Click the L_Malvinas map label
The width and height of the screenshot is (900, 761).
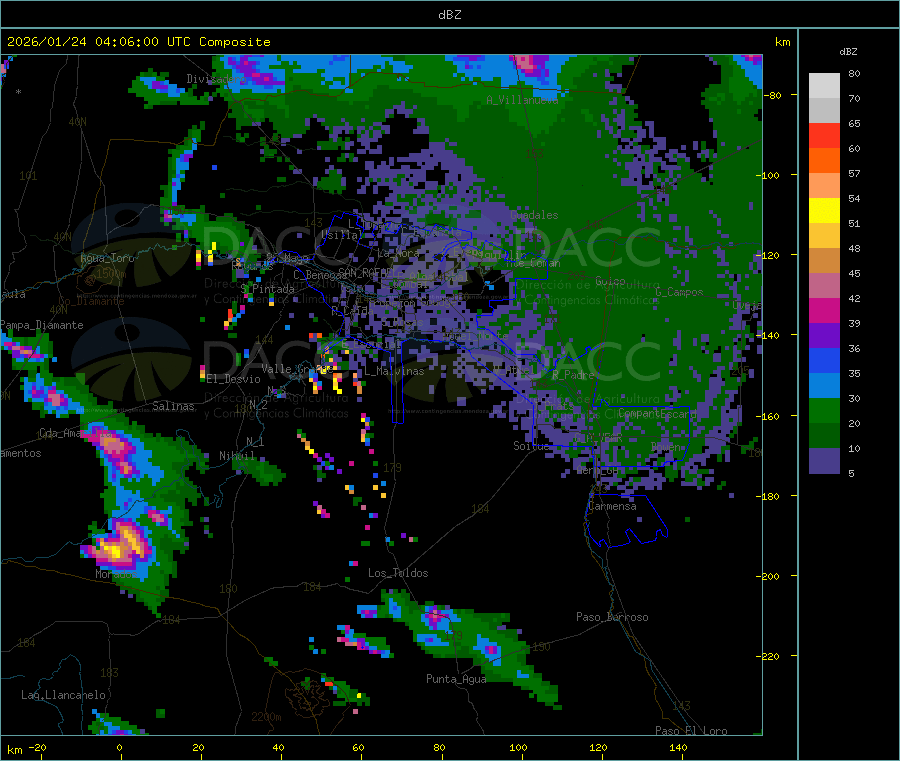394,371
